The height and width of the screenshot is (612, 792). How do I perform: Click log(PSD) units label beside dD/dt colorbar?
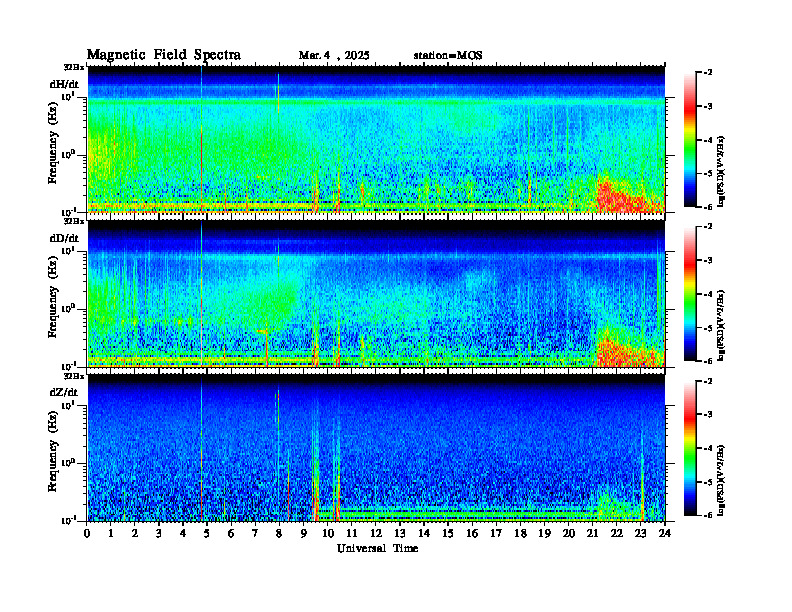pos(721,325)
